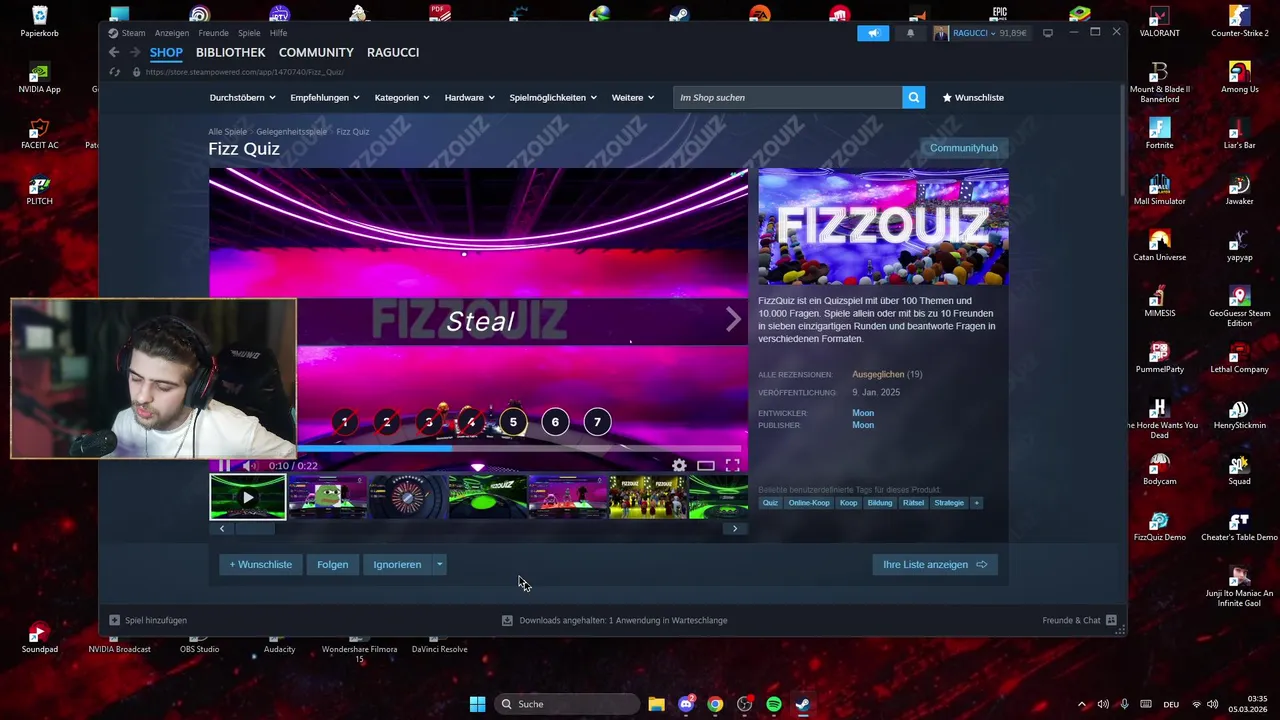The width and height of the screenshot is (1280, 720).
Task: Click the Quiz tag
Action: pos(770,503)
